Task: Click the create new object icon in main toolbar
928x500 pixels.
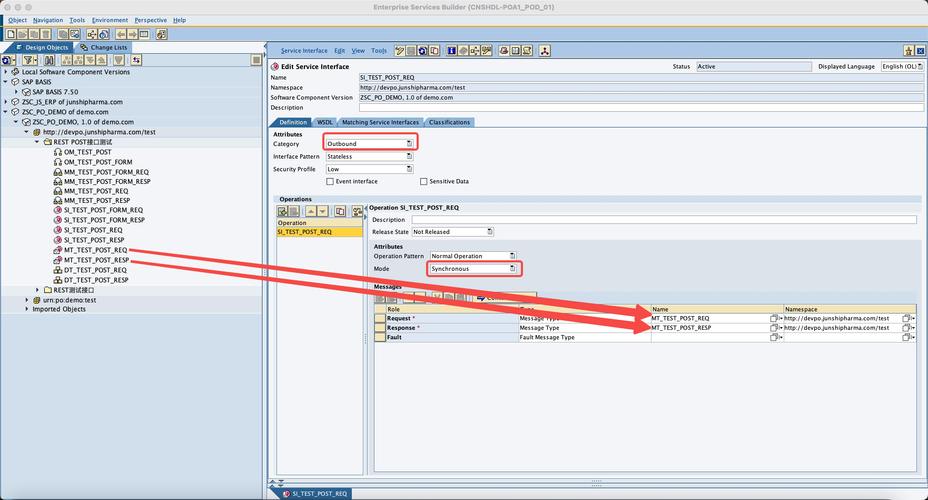Action: pyautogui.click(x=10, y=34)
